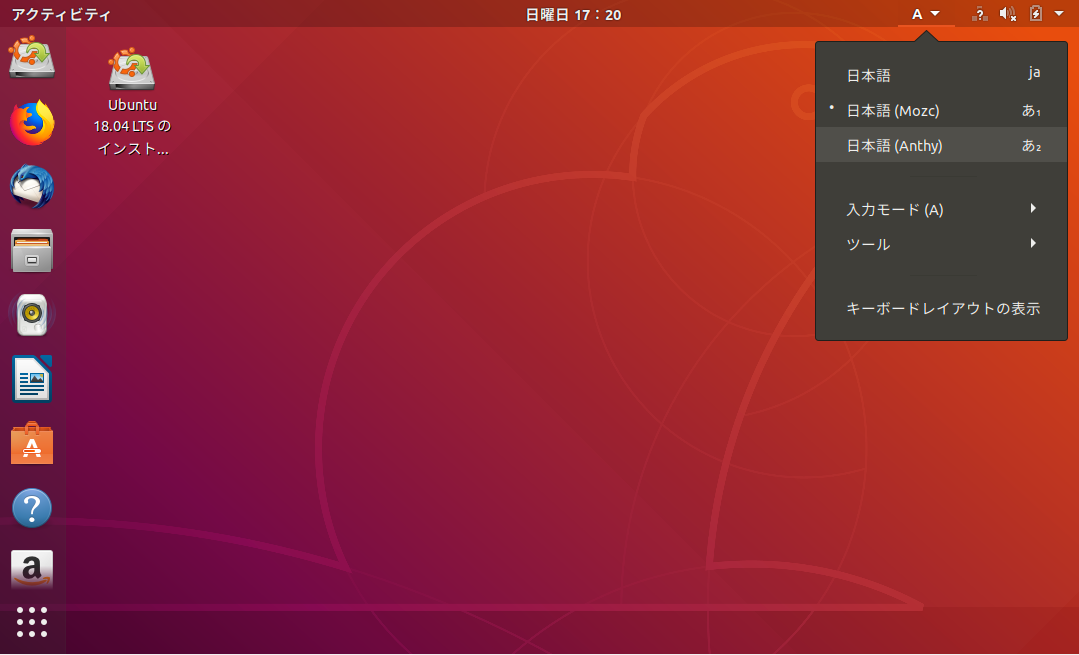Open Ubuntu Software store icon
The image size is (1079, 655).
(x=32, y=444)
